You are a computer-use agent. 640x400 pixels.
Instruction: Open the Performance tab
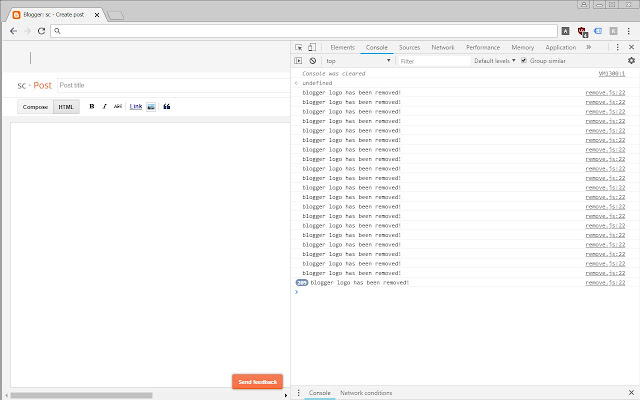click(x=483, y=47)
